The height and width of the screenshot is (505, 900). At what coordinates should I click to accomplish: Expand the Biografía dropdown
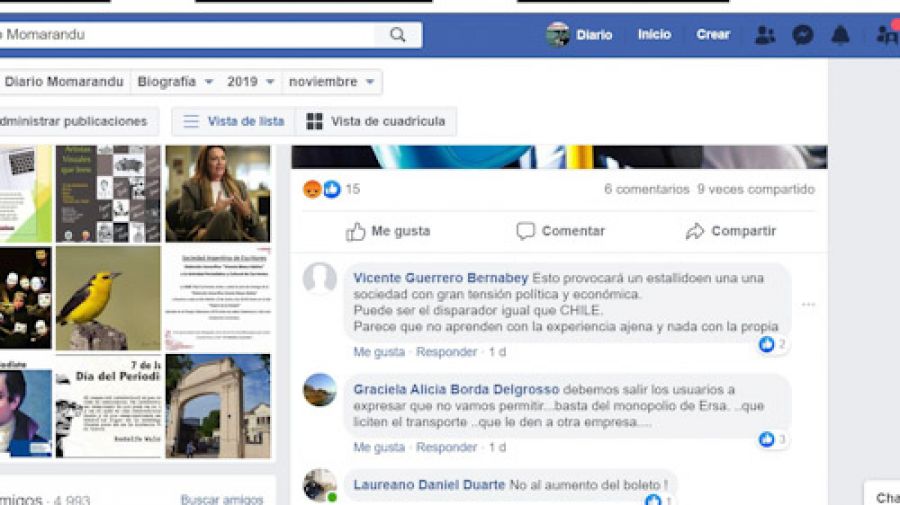tap(176, 82)
